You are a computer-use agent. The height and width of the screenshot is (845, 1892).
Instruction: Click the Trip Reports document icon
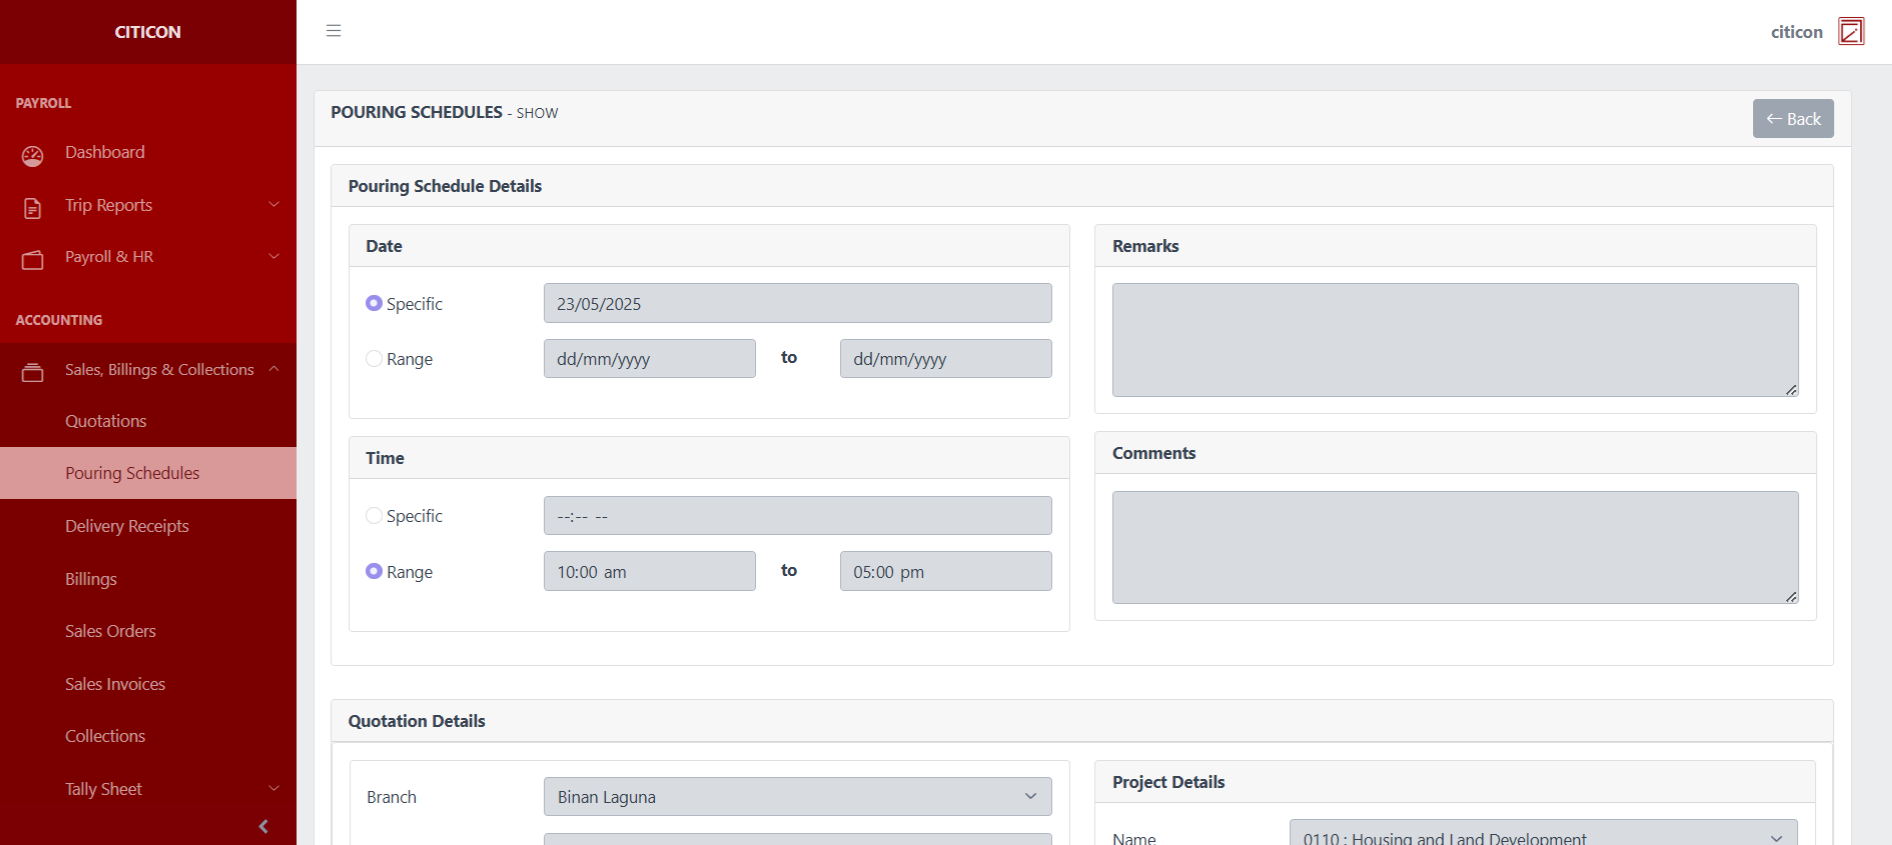(x=33, y=208)
